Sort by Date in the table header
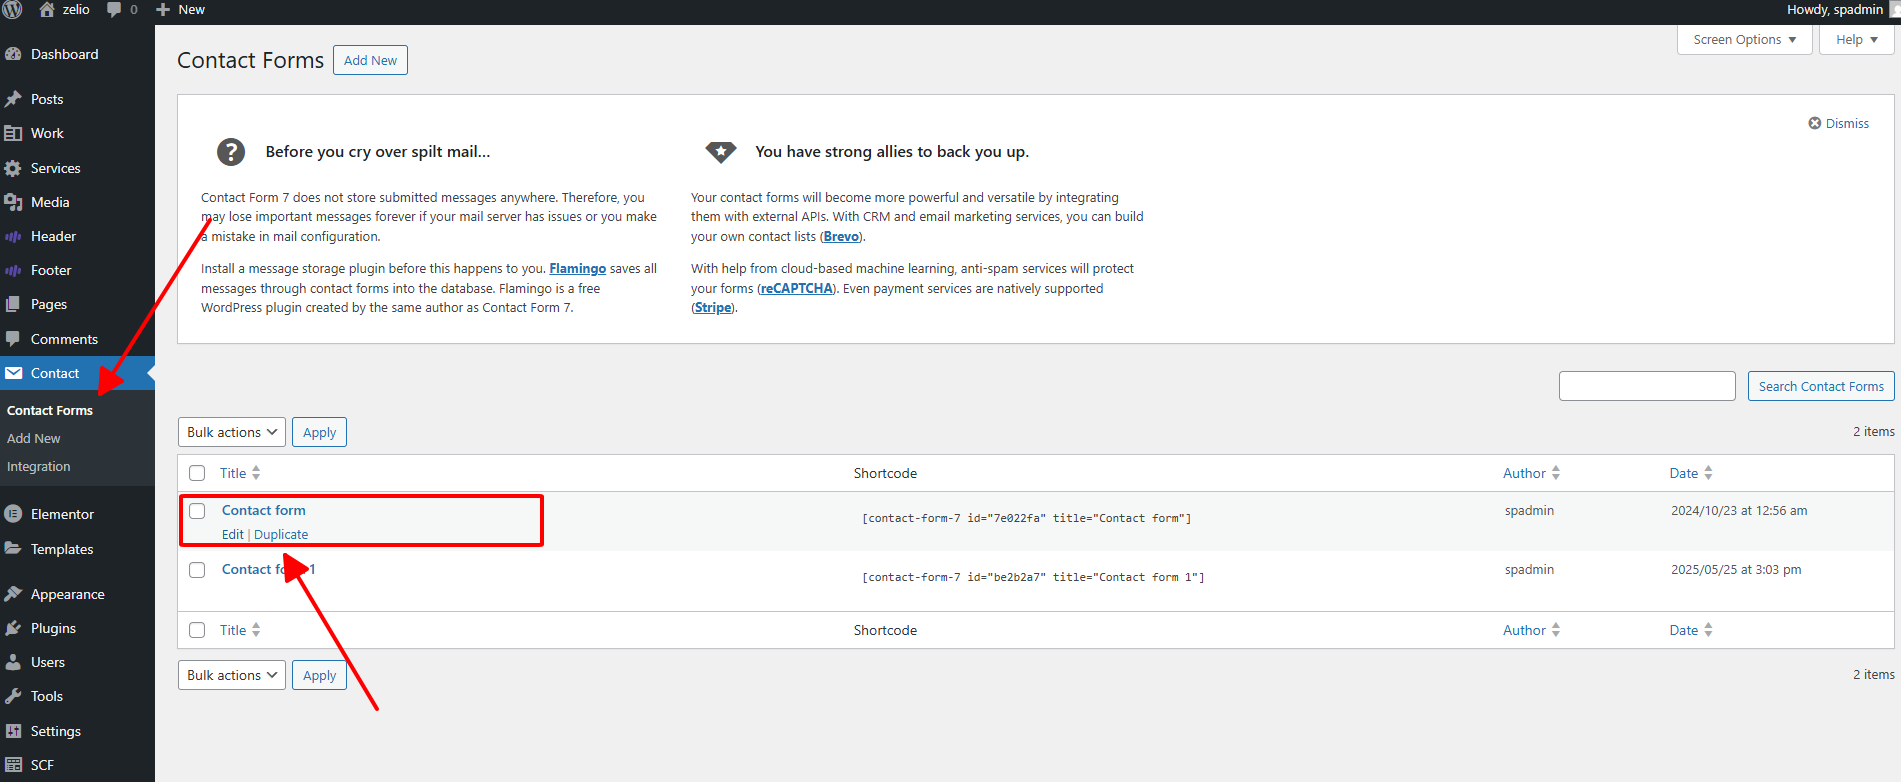 (x=1691, y=473)
